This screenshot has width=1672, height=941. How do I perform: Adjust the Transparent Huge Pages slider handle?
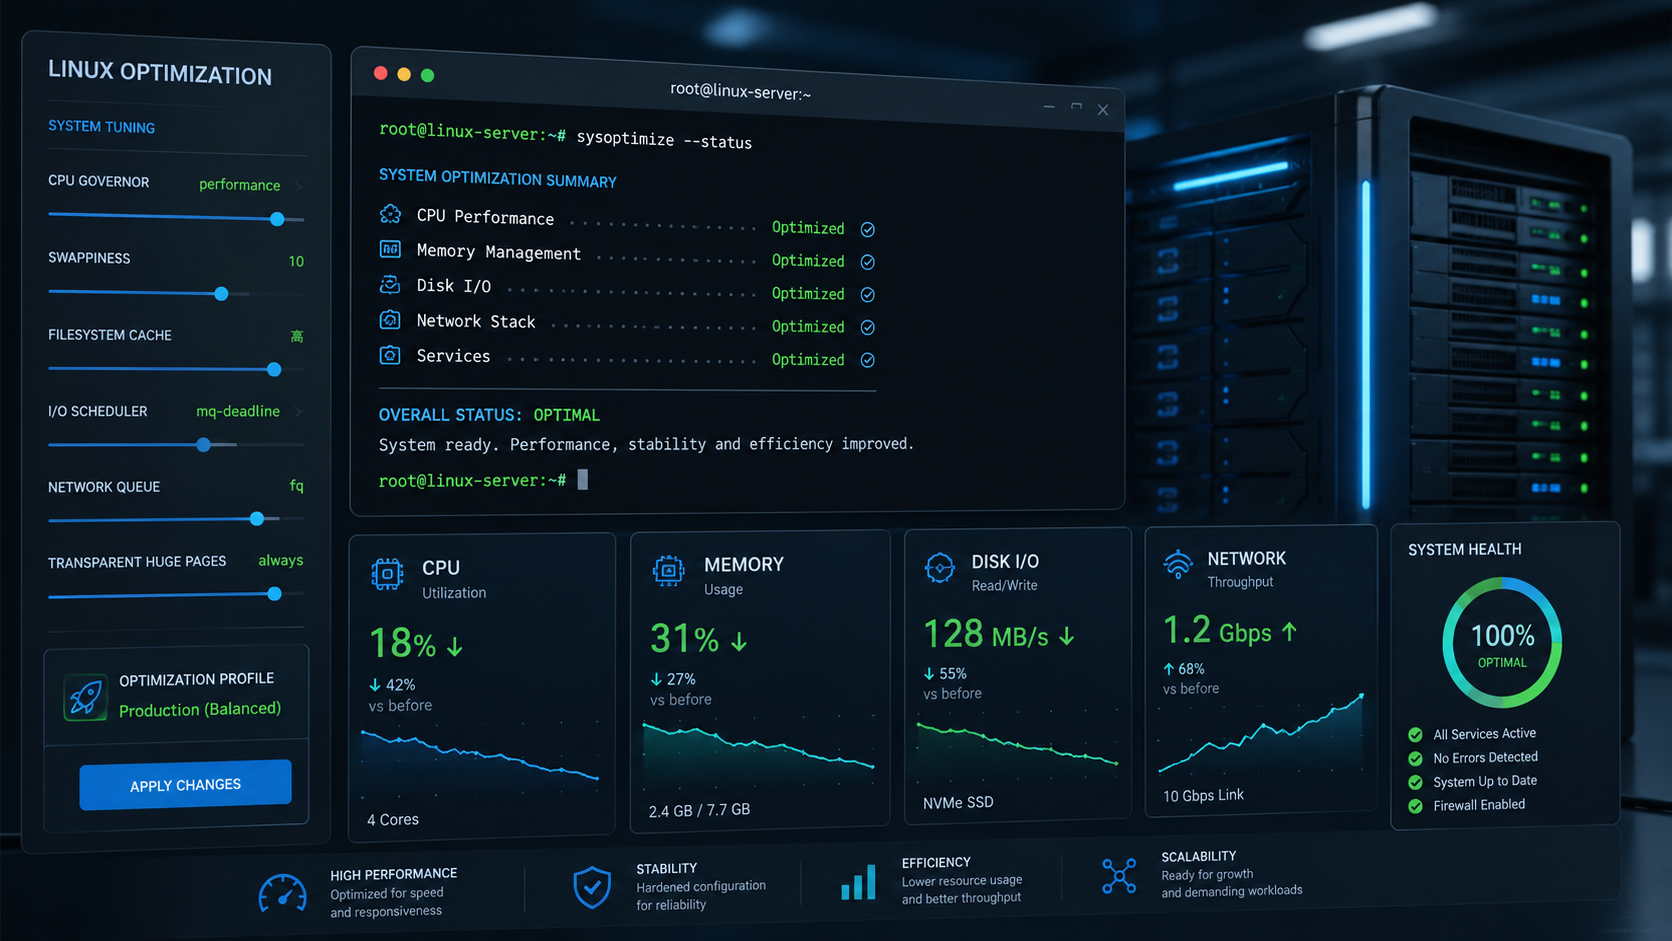pyautogui.click(x=274, y=594)
